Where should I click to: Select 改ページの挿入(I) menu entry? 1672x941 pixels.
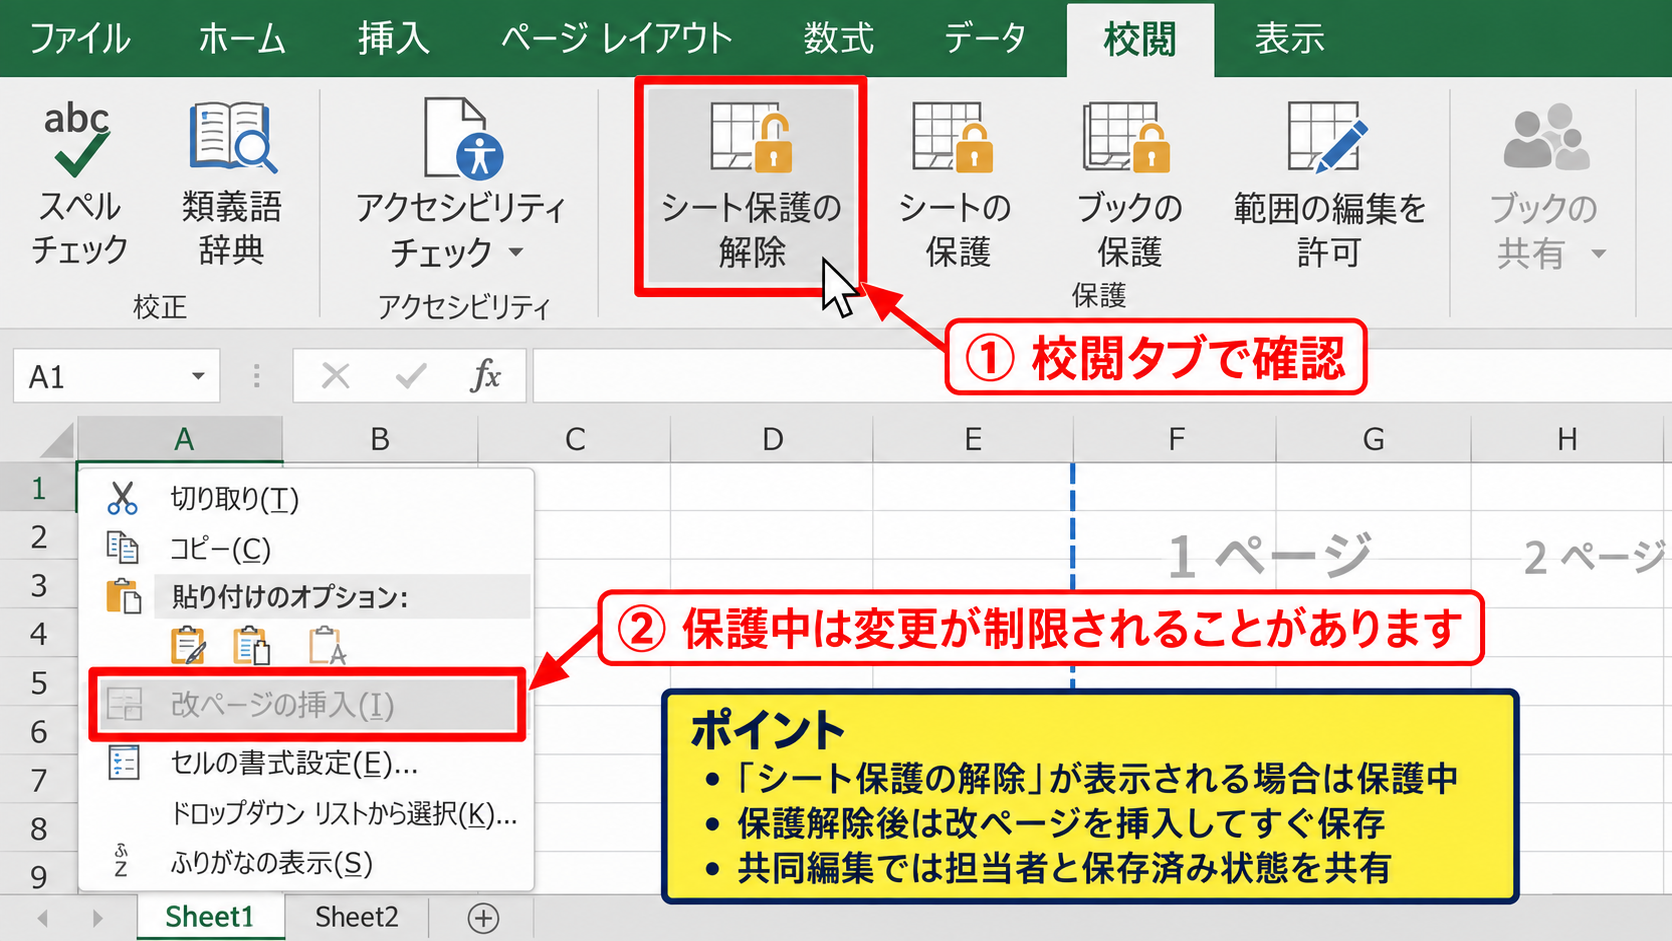click(x=306, y=705)
